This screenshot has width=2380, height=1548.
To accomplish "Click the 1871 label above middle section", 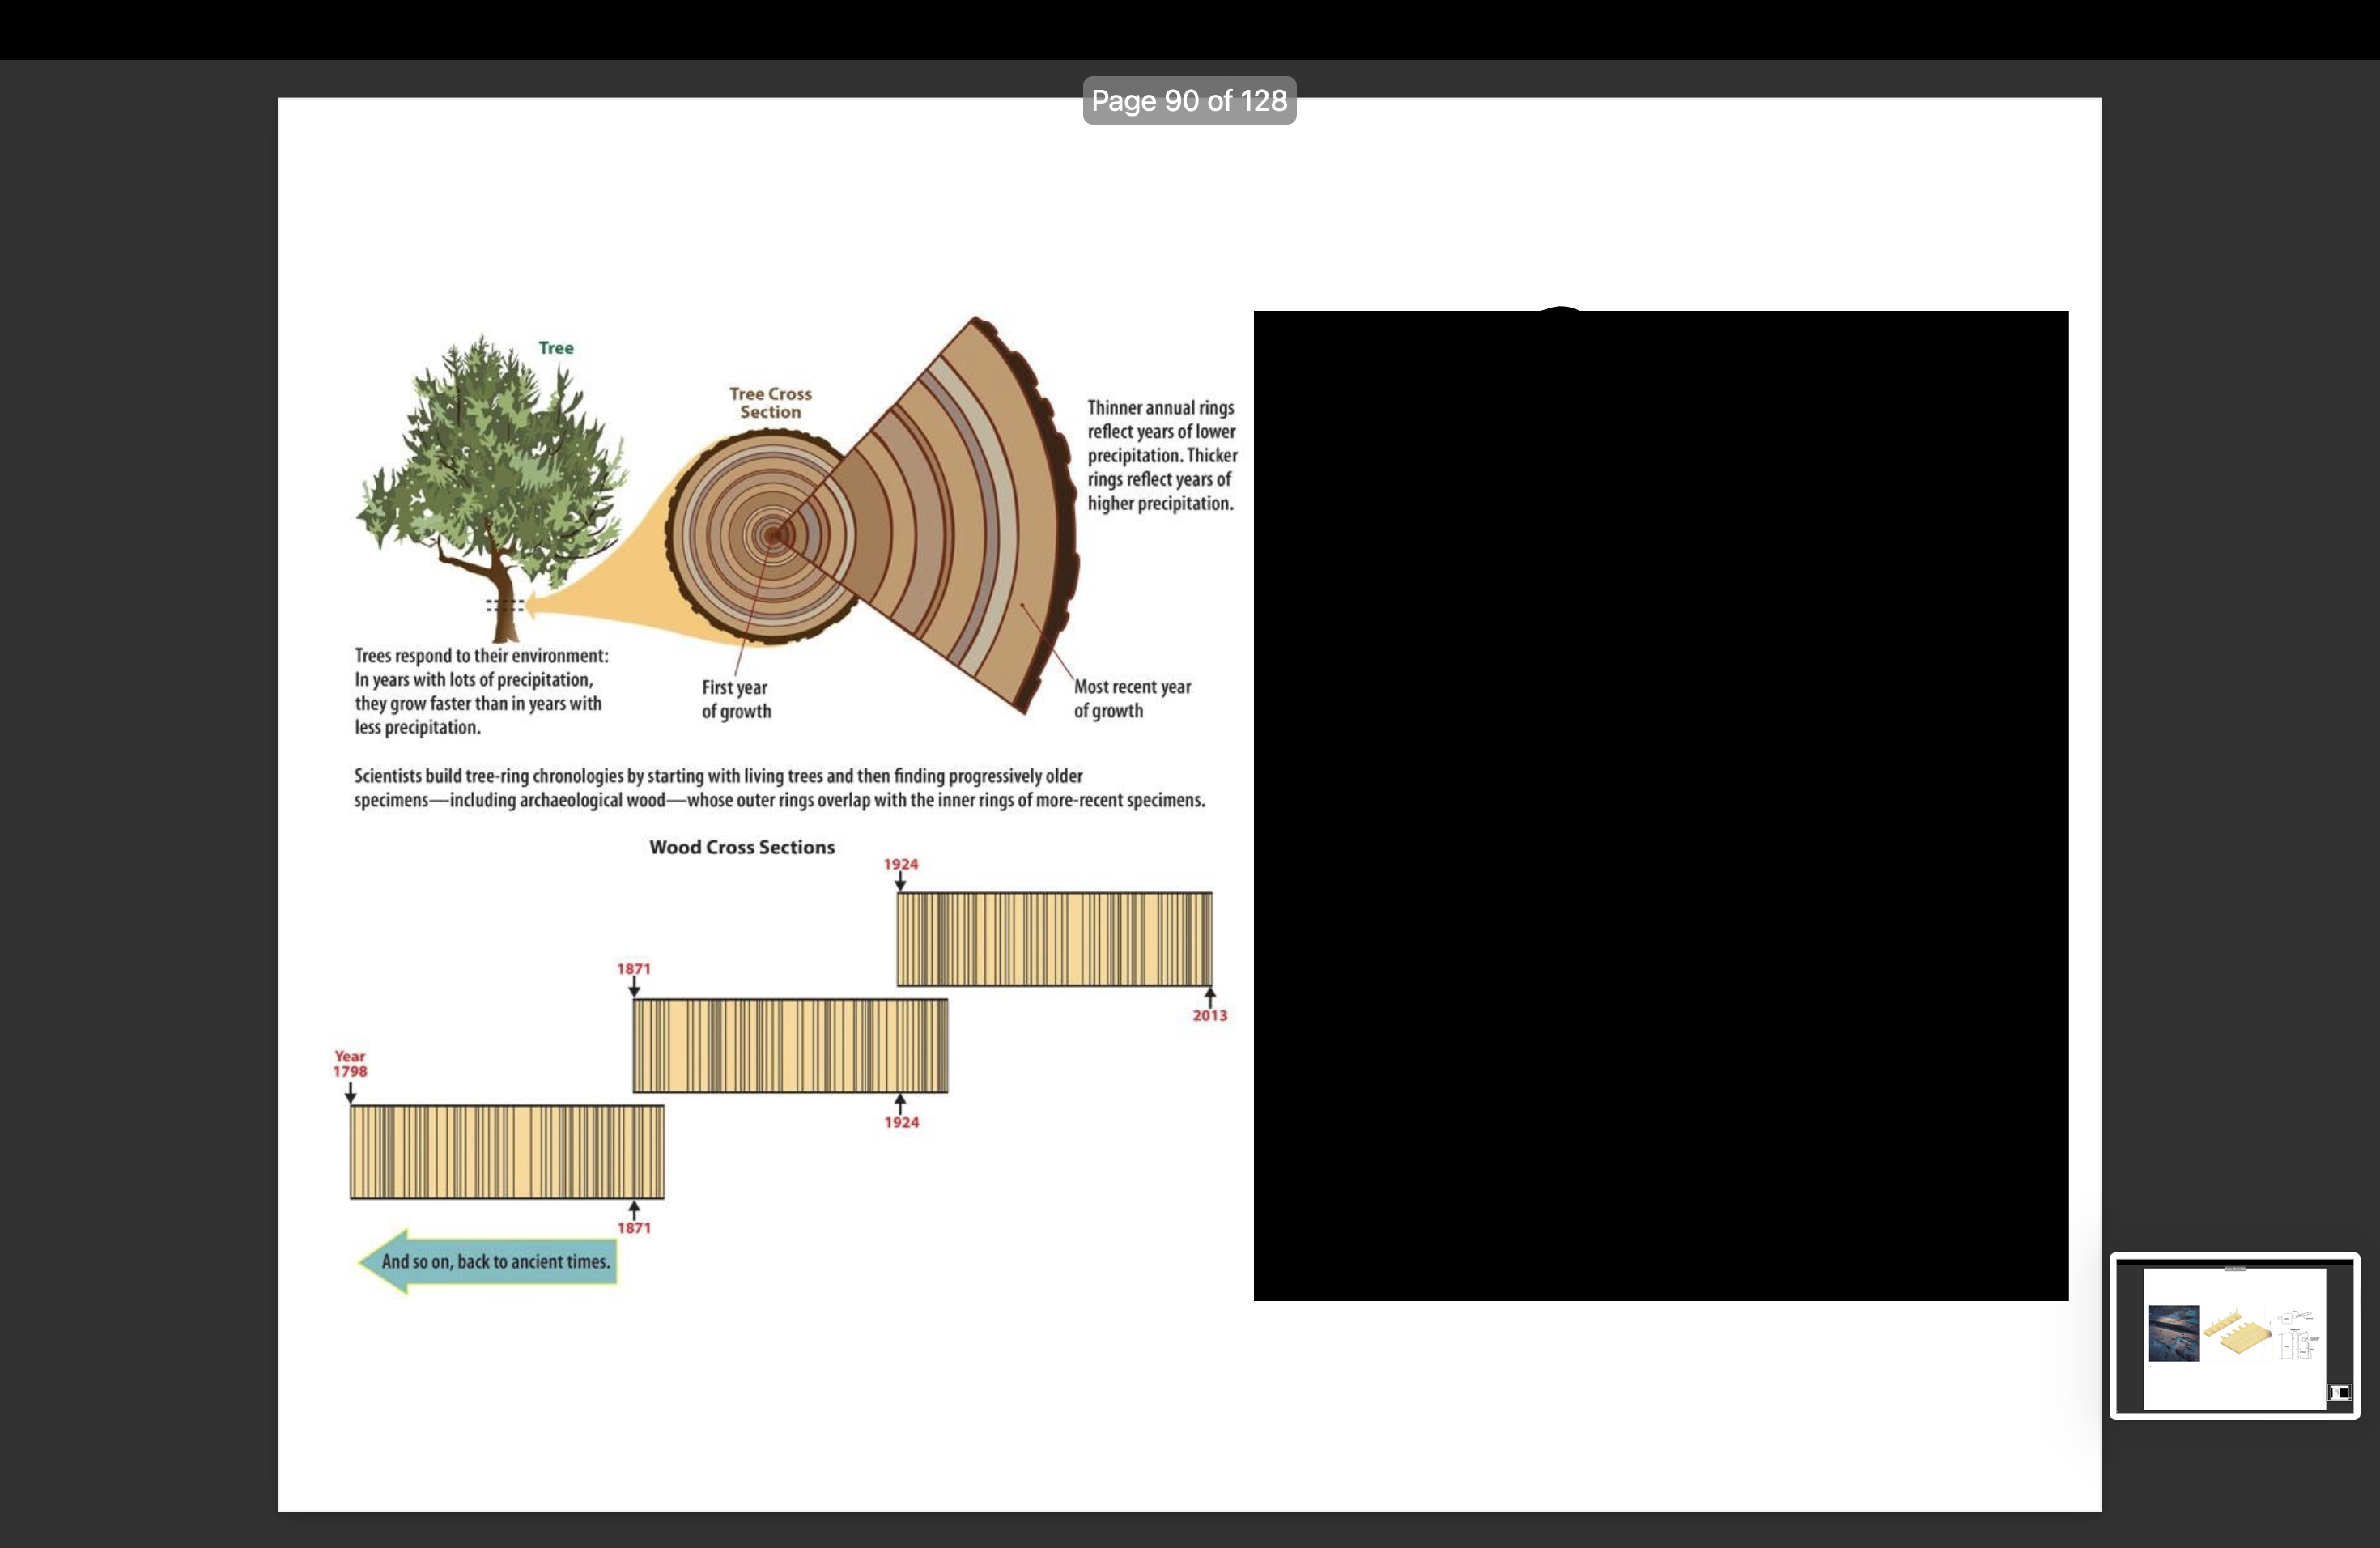I will tap(633, 969).
